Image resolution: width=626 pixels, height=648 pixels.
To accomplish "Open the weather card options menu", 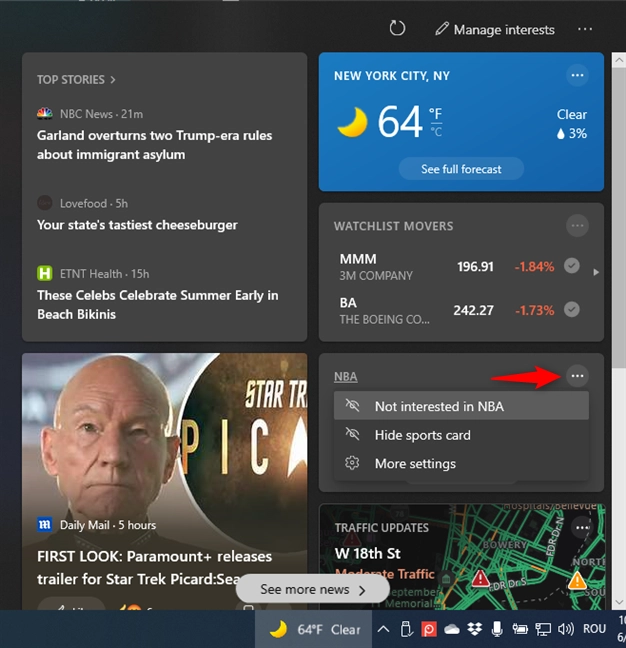I will coord(577,75).
